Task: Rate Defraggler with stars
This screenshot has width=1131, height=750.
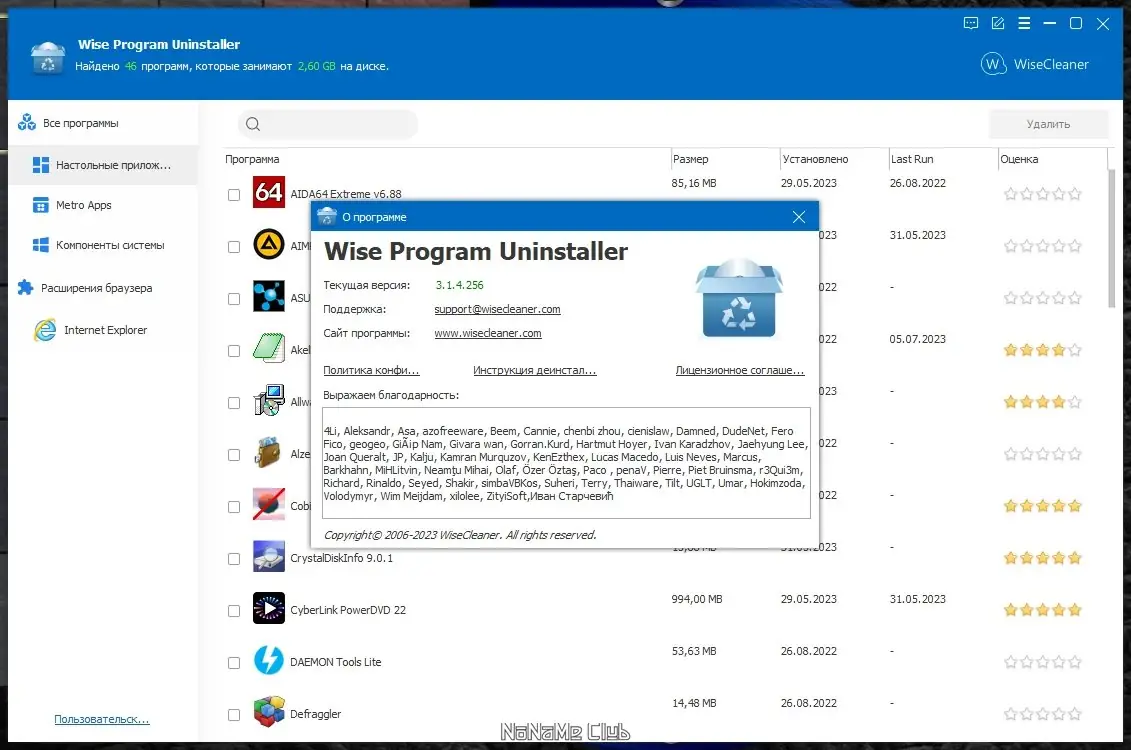Action: [1042, 714]
